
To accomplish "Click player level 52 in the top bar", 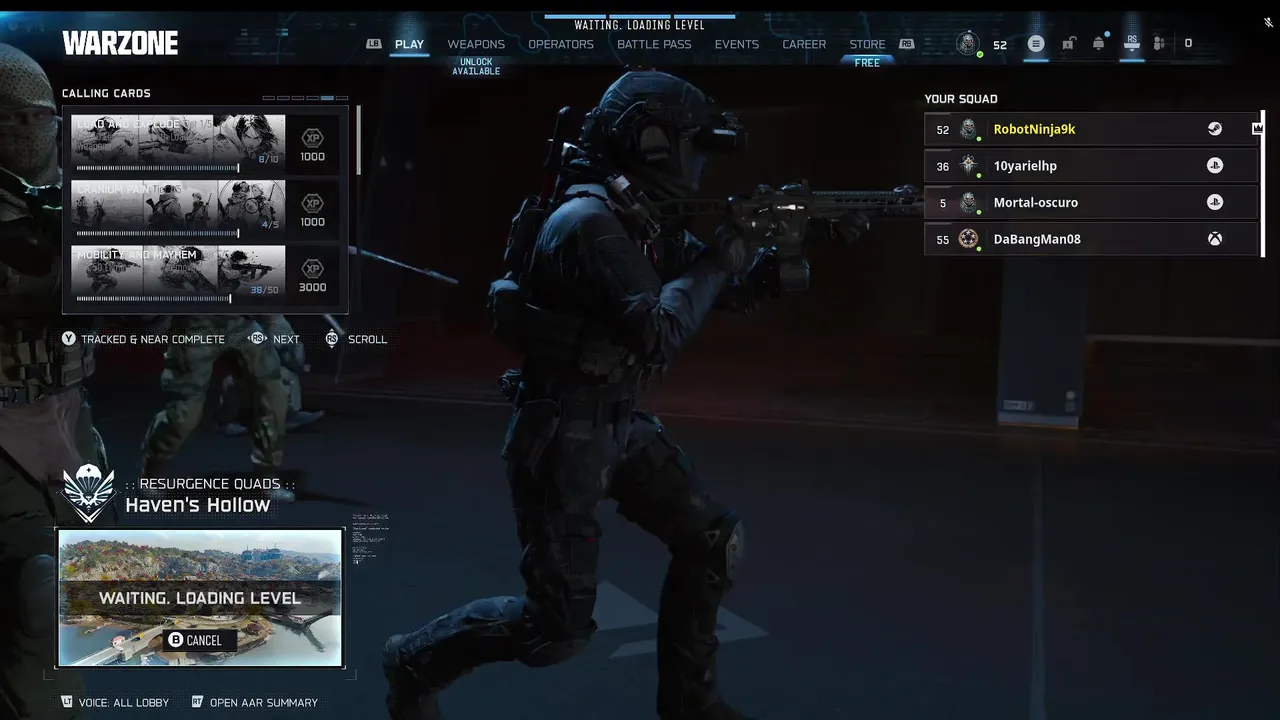I will point(1000,45).
